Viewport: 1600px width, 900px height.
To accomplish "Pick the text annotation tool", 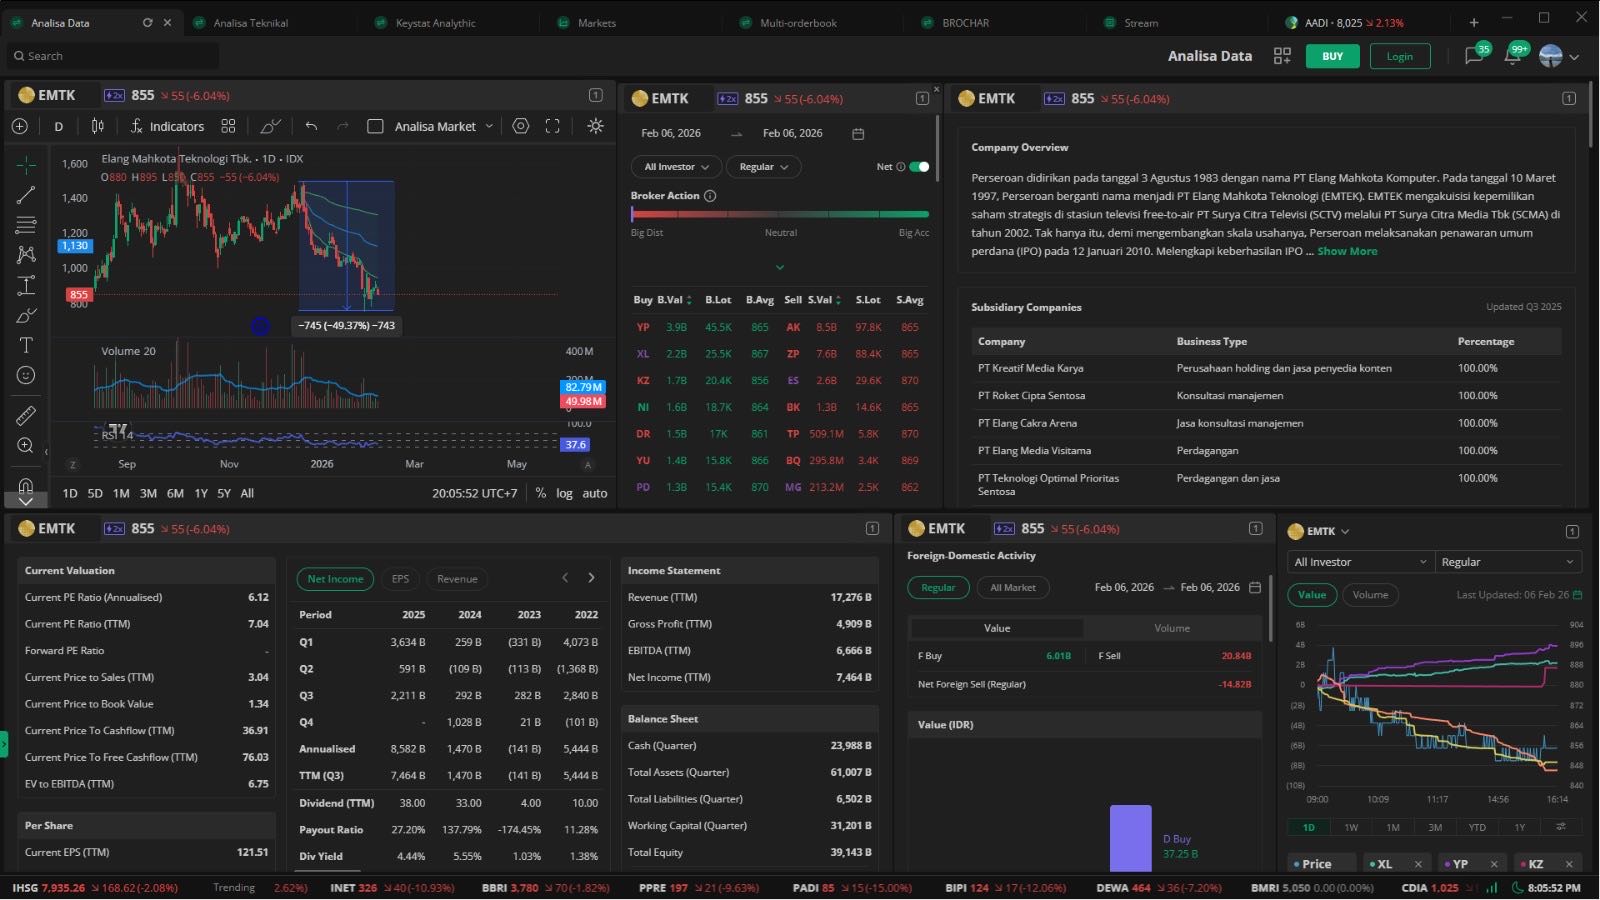I will pos(26,345).
